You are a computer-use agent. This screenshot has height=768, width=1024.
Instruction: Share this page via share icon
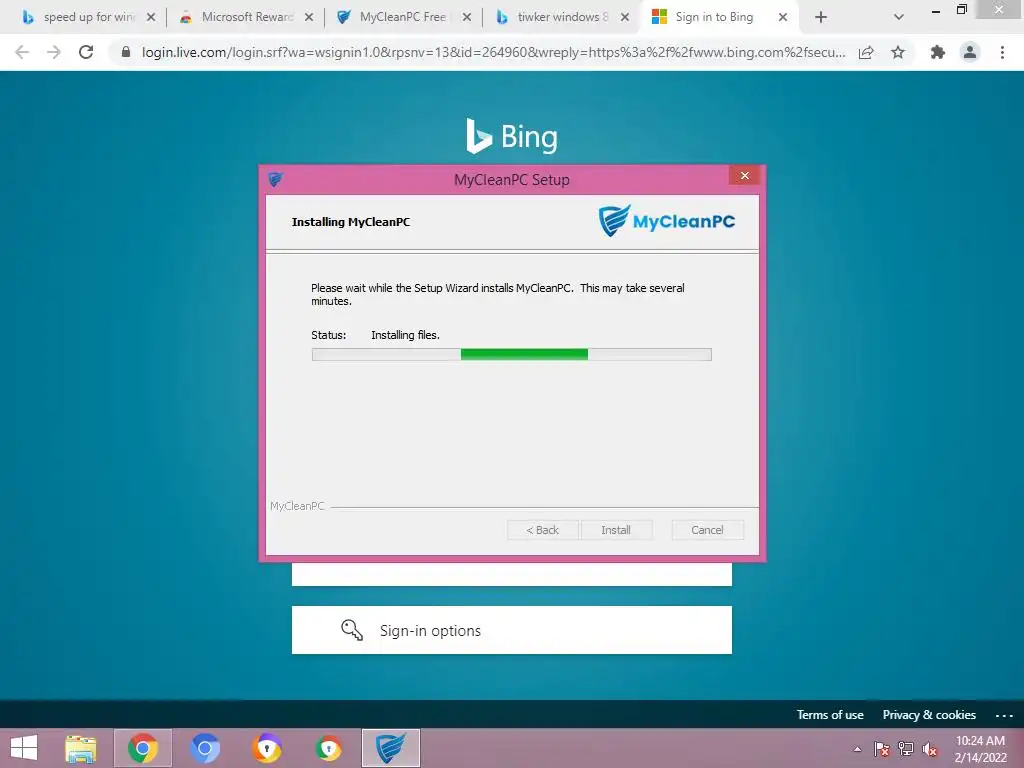point(866,52)
